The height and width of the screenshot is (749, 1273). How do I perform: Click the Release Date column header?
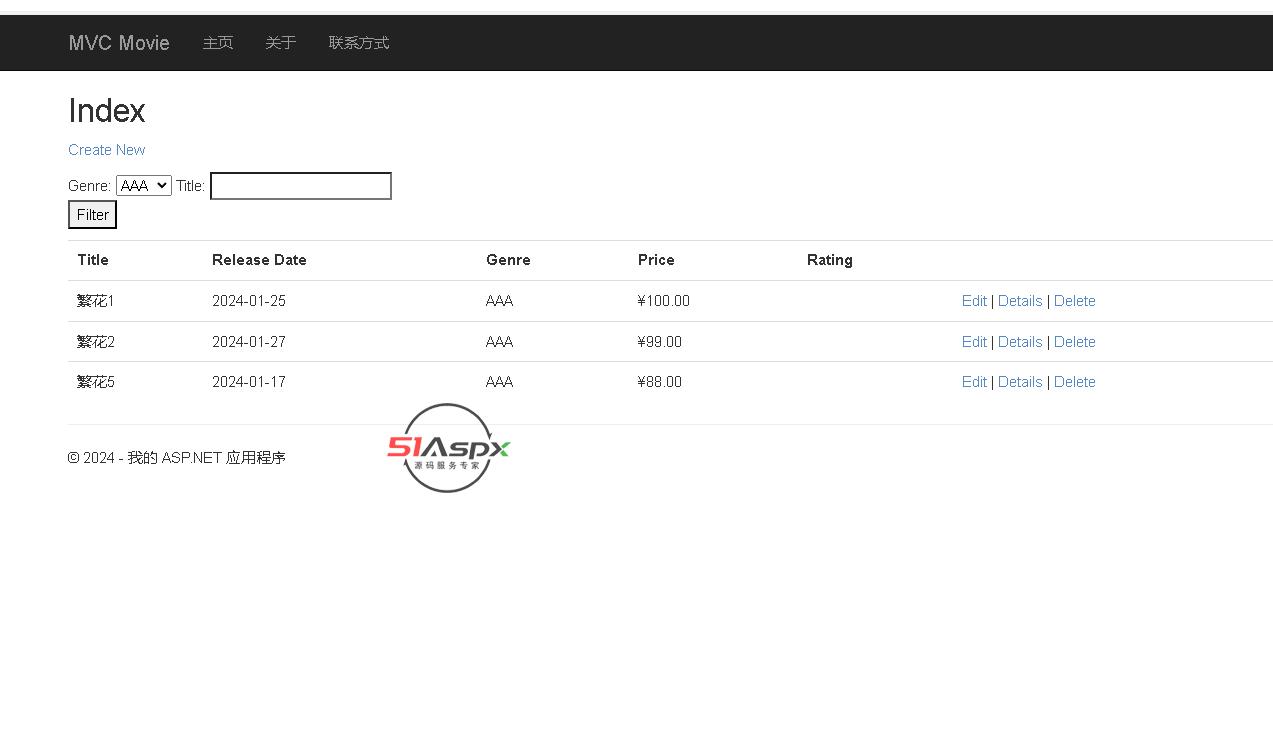[x=259, y=260]
